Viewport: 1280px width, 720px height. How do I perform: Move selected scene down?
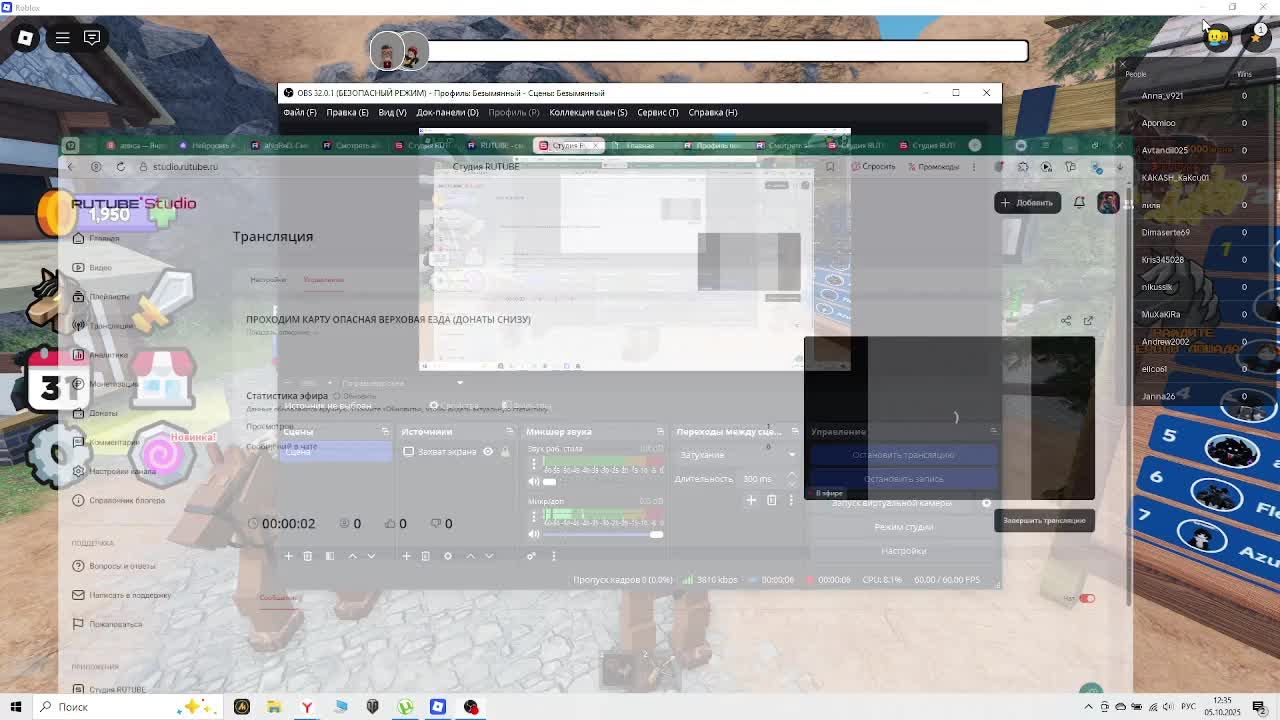tap(371, 556)
